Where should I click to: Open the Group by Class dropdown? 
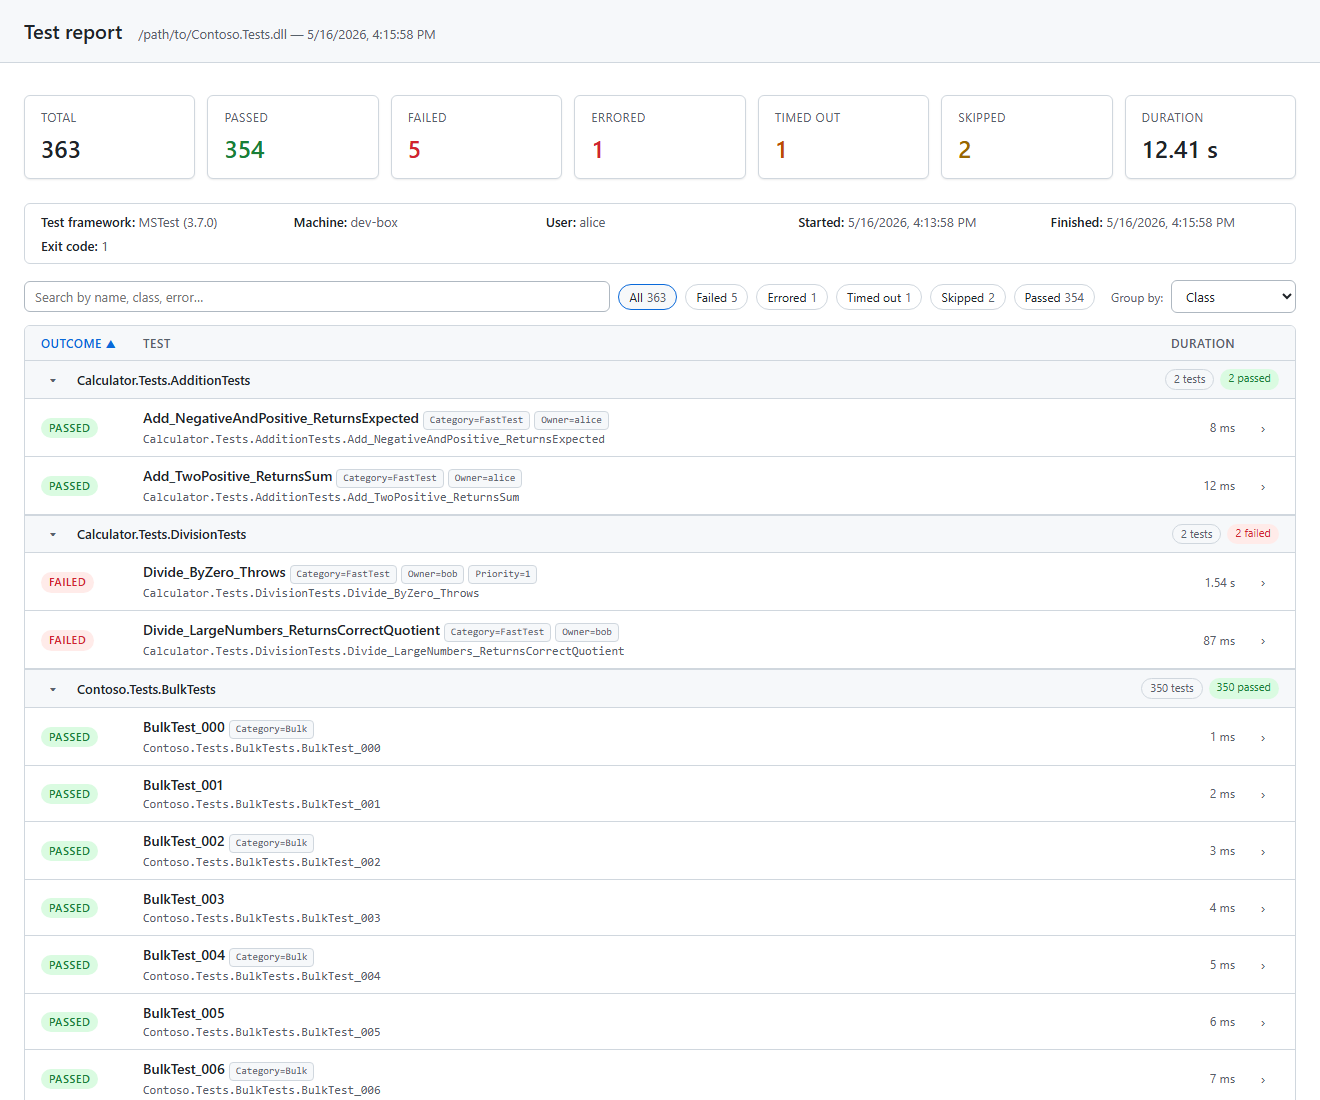pos(1233,297)
